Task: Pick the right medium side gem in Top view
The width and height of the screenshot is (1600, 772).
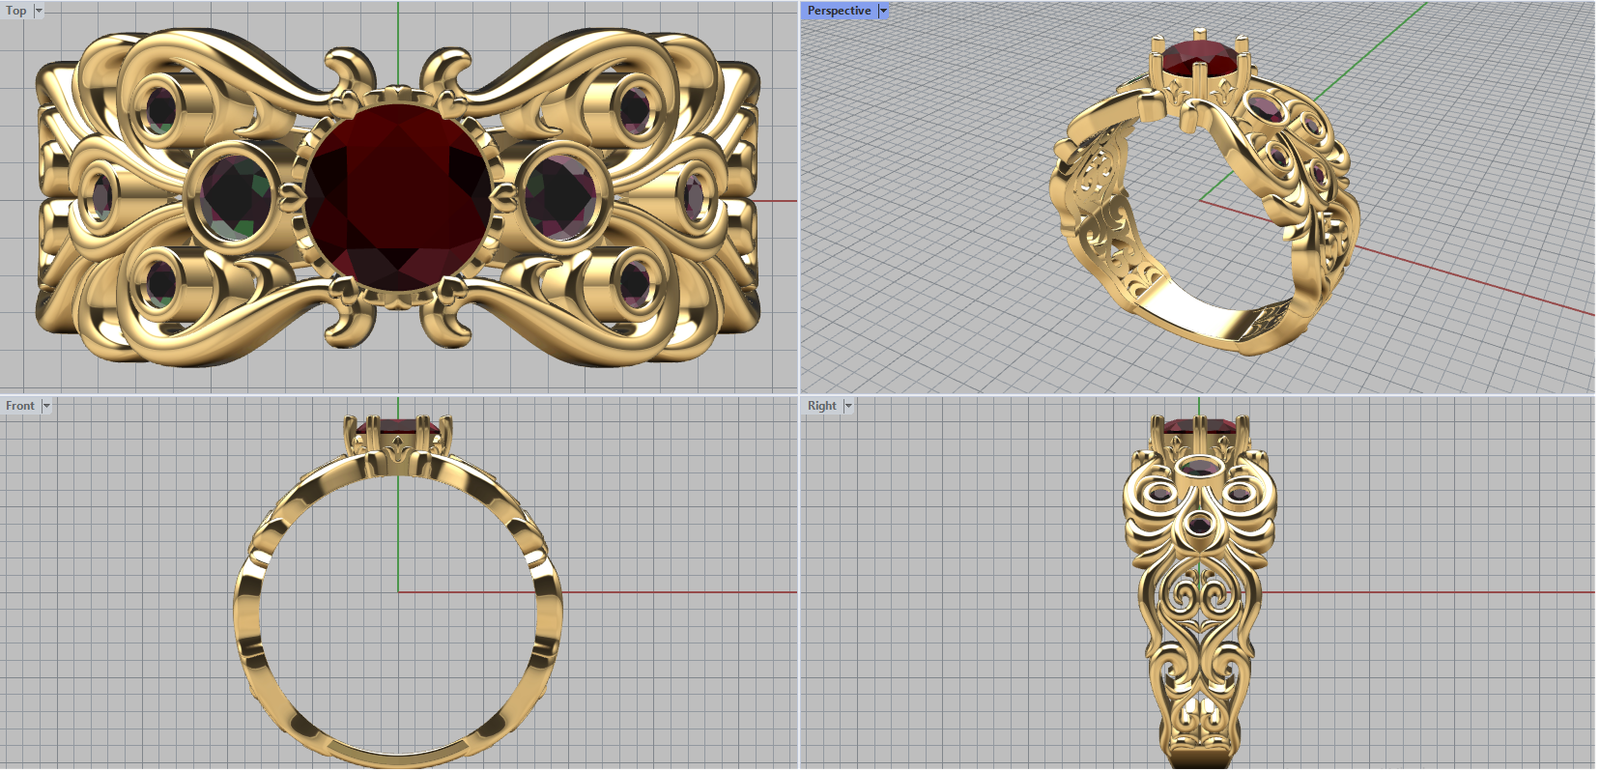Action: click(562, 192)
